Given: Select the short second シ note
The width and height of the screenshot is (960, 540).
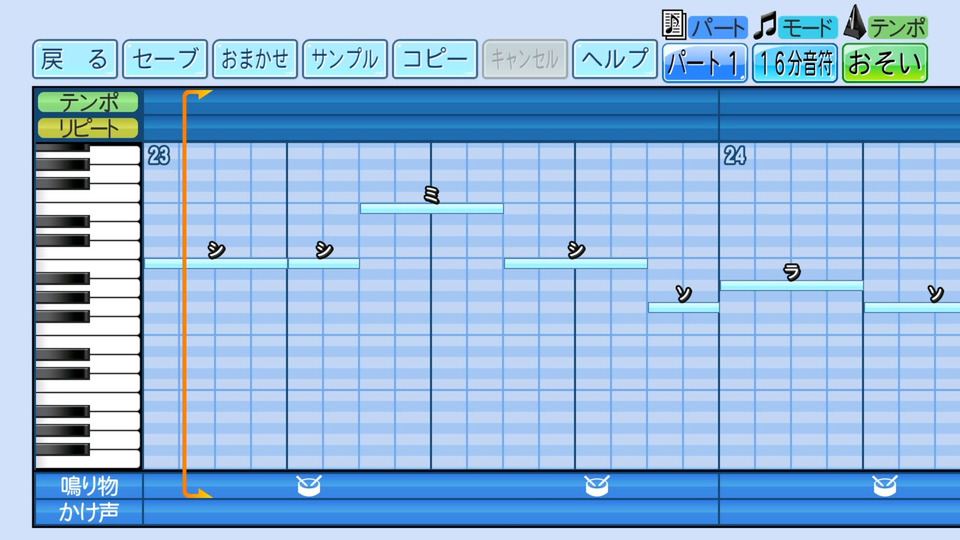Looking at the screenshot, I should point(324,263).
